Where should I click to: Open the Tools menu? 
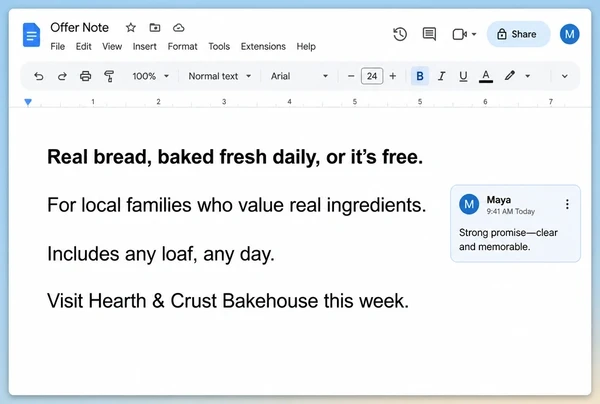coord(219,46)
